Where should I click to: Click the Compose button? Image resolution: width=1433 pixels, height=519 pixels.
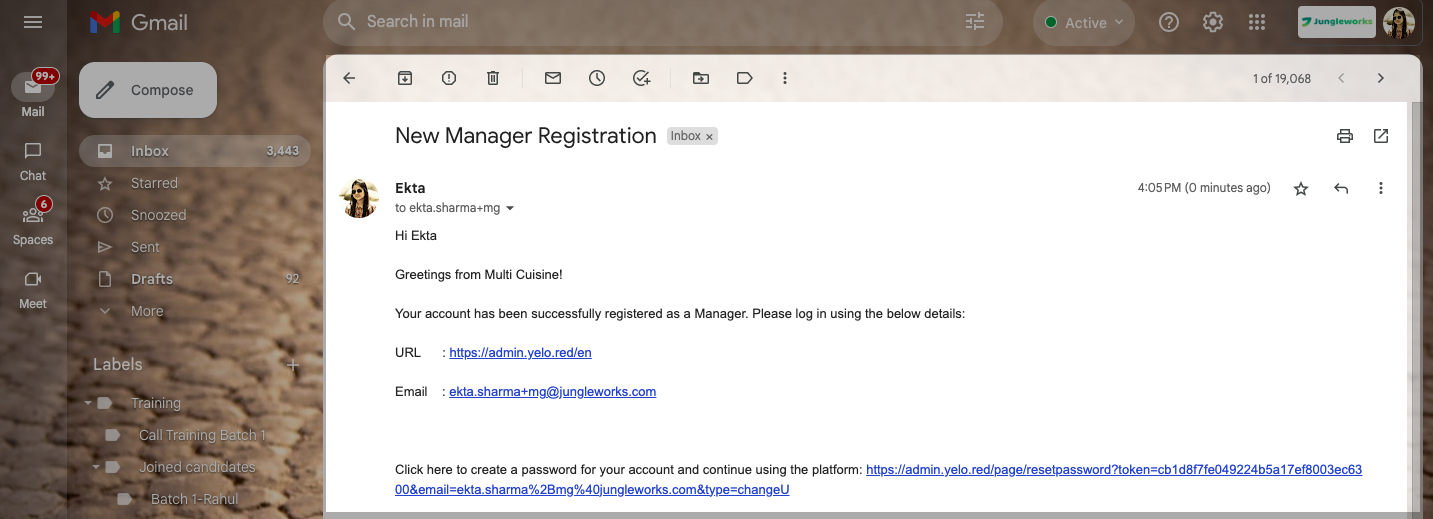point(148,90)
